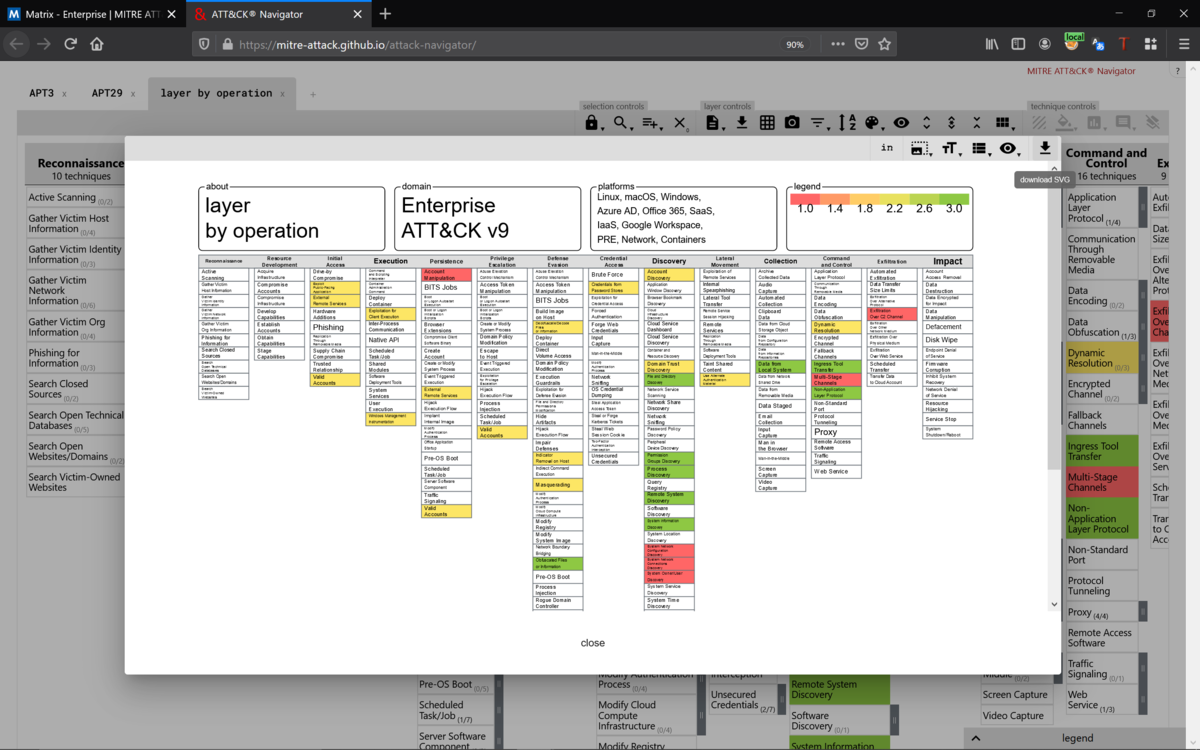
Task: Click the export to Excel grid icon
Action: click(767, 123)
